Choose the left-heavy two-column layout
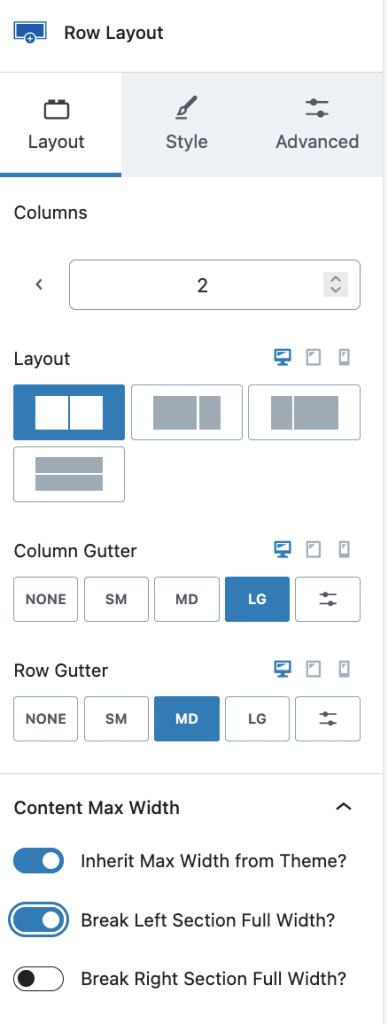 (187, 412)
